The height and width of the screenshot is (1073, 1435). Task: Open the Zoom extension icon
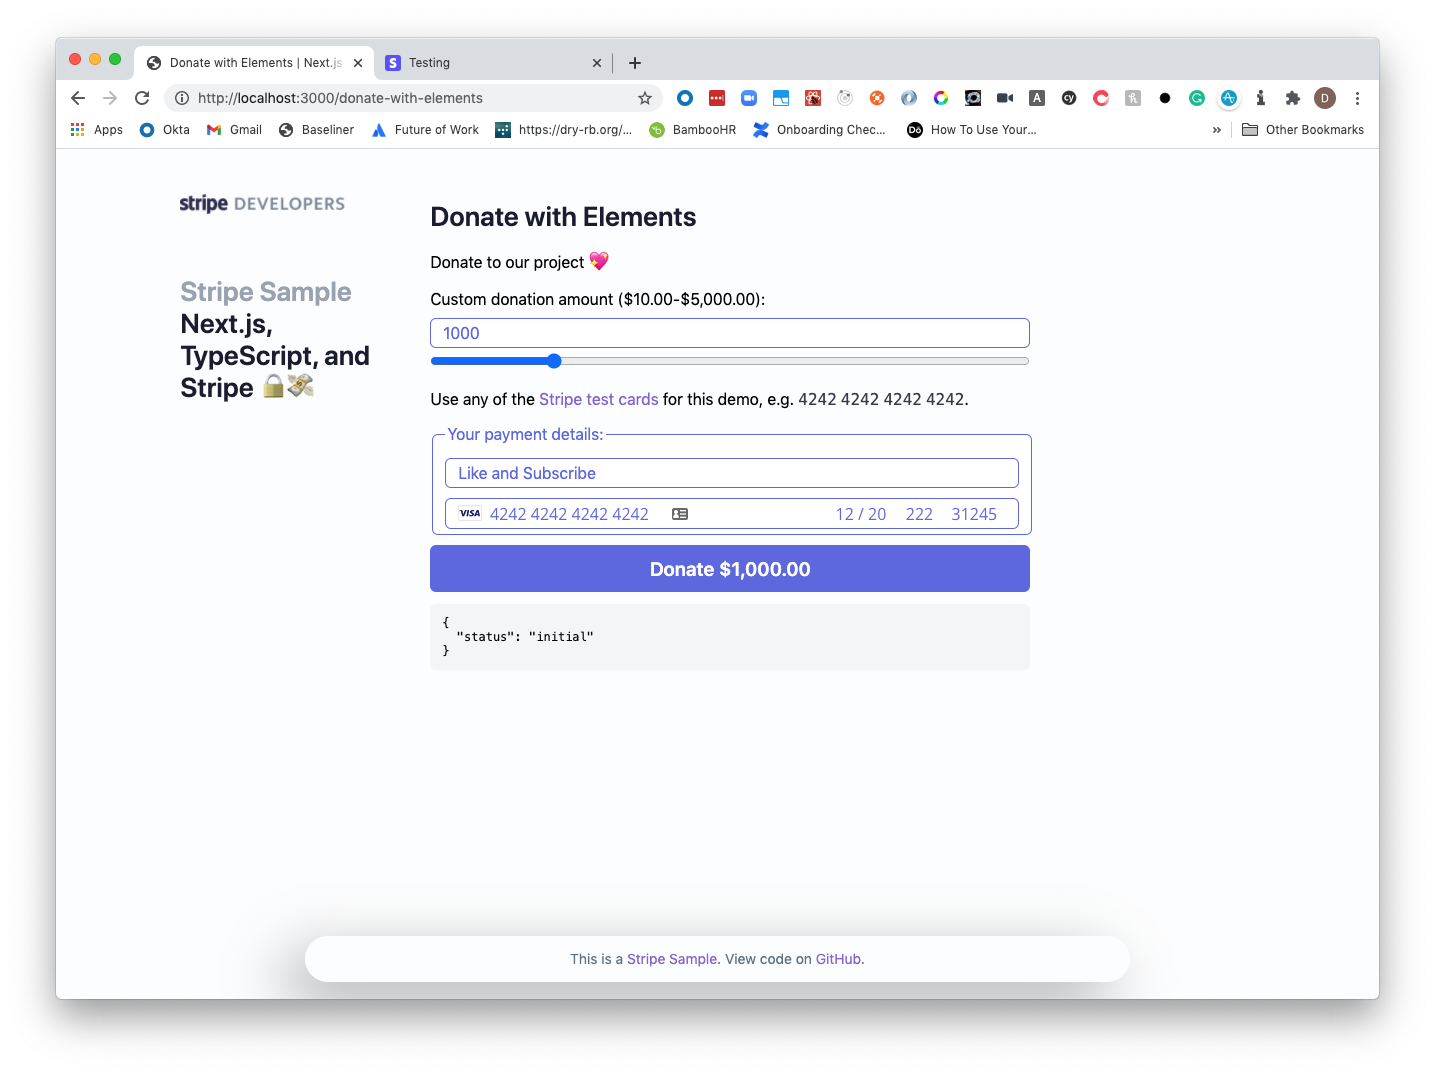click(749, 98)
